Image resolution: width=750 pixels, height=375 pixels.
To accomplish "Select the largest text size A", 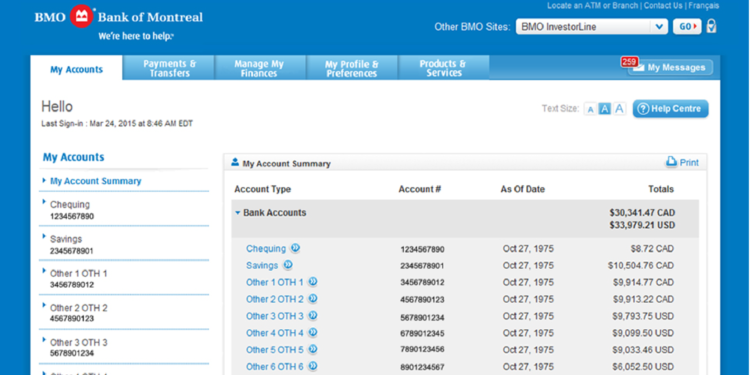I will click(619, 109).
